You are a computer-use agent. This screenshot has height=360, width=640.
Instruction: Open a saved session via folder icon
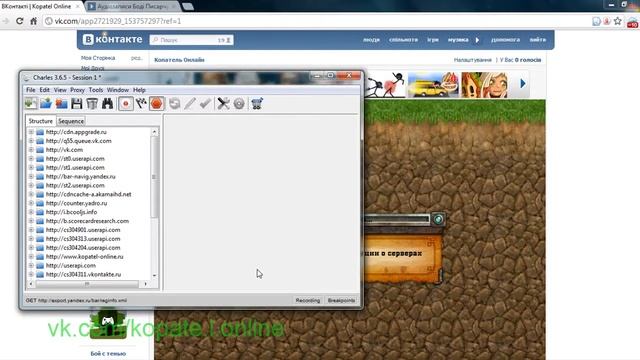pos(46,104)
